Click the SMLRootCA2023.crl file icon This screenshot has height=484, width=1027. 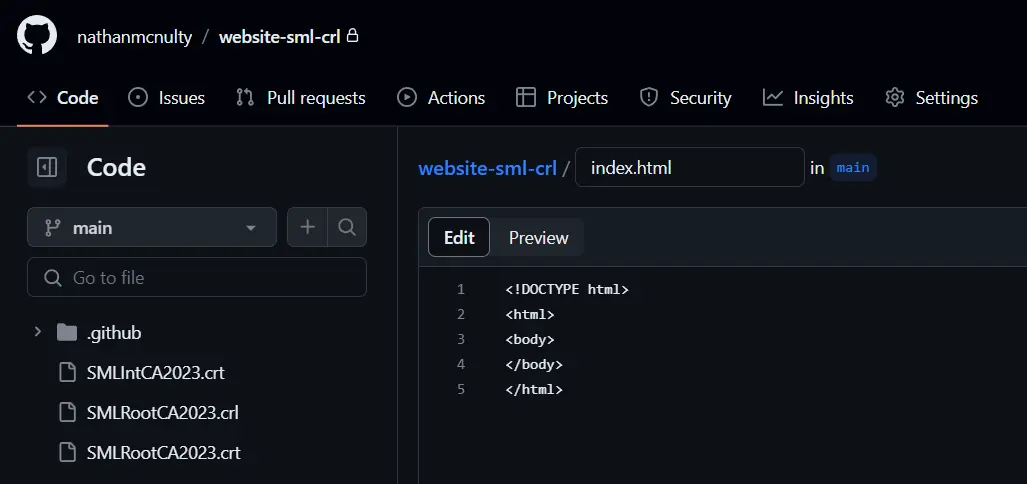(x=67, y=413)
